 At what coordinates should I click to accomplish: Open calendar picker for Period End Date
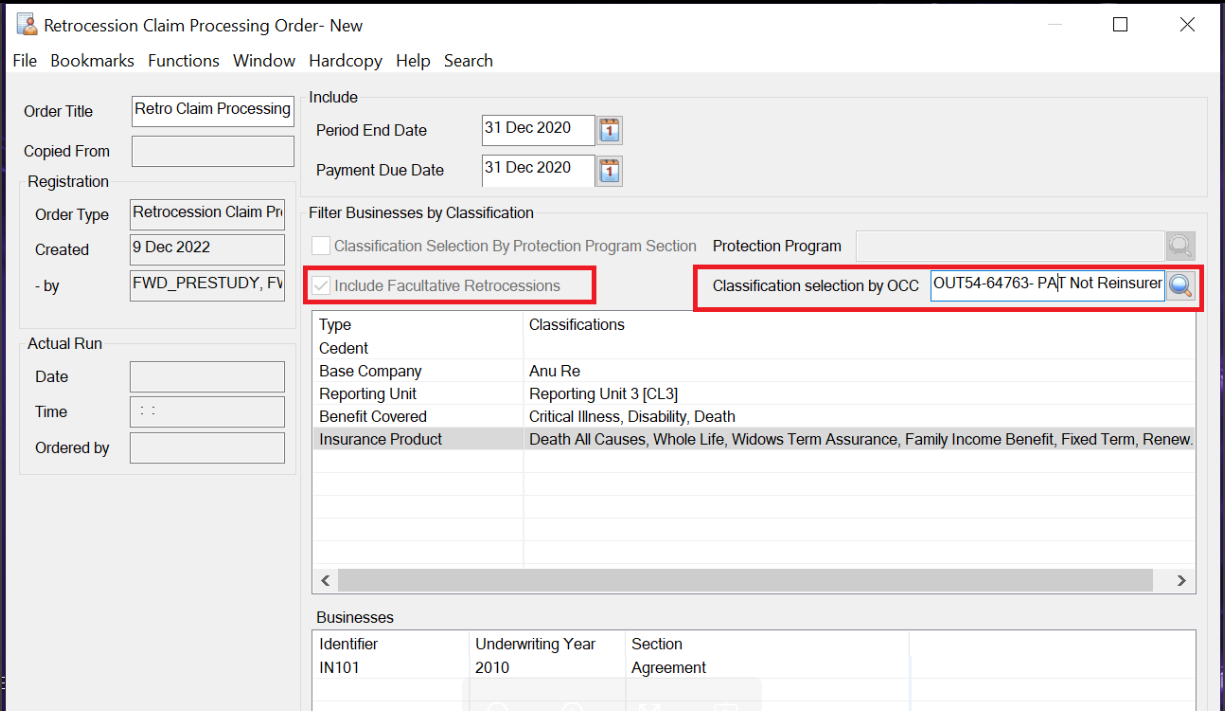point(609,130)
